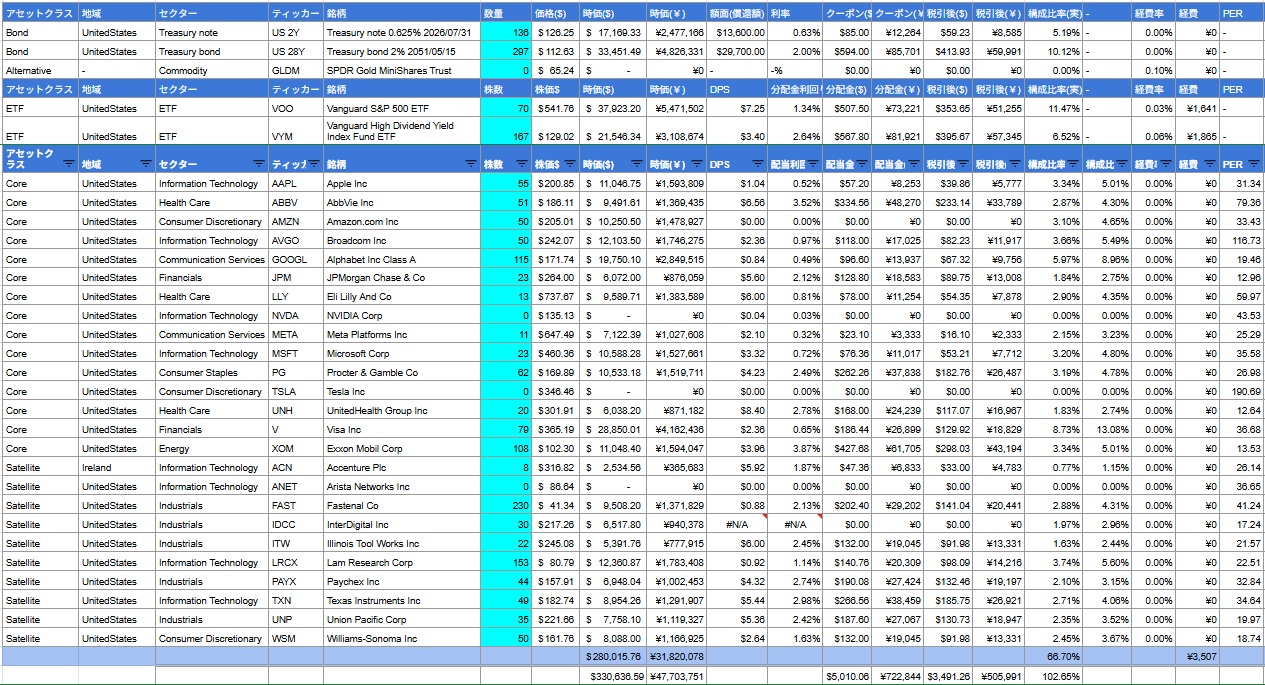Viewport: 1265px width, 685px height.
Task: Select the Ireland region cell
Action: point(117,468)
